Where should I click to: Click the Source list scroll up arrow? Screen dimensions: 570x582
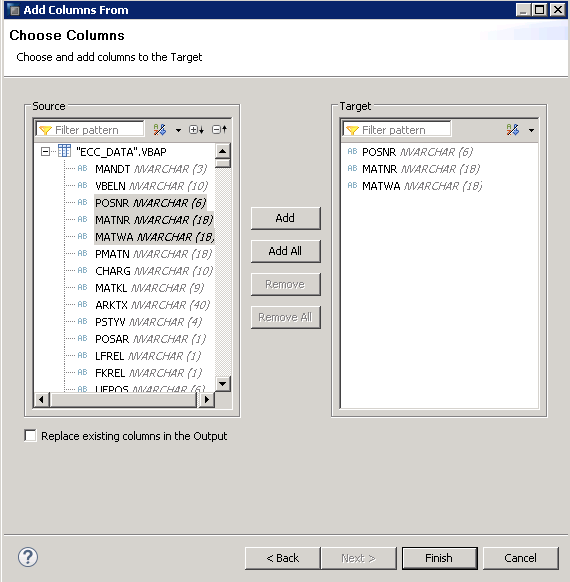coord(223,151)
